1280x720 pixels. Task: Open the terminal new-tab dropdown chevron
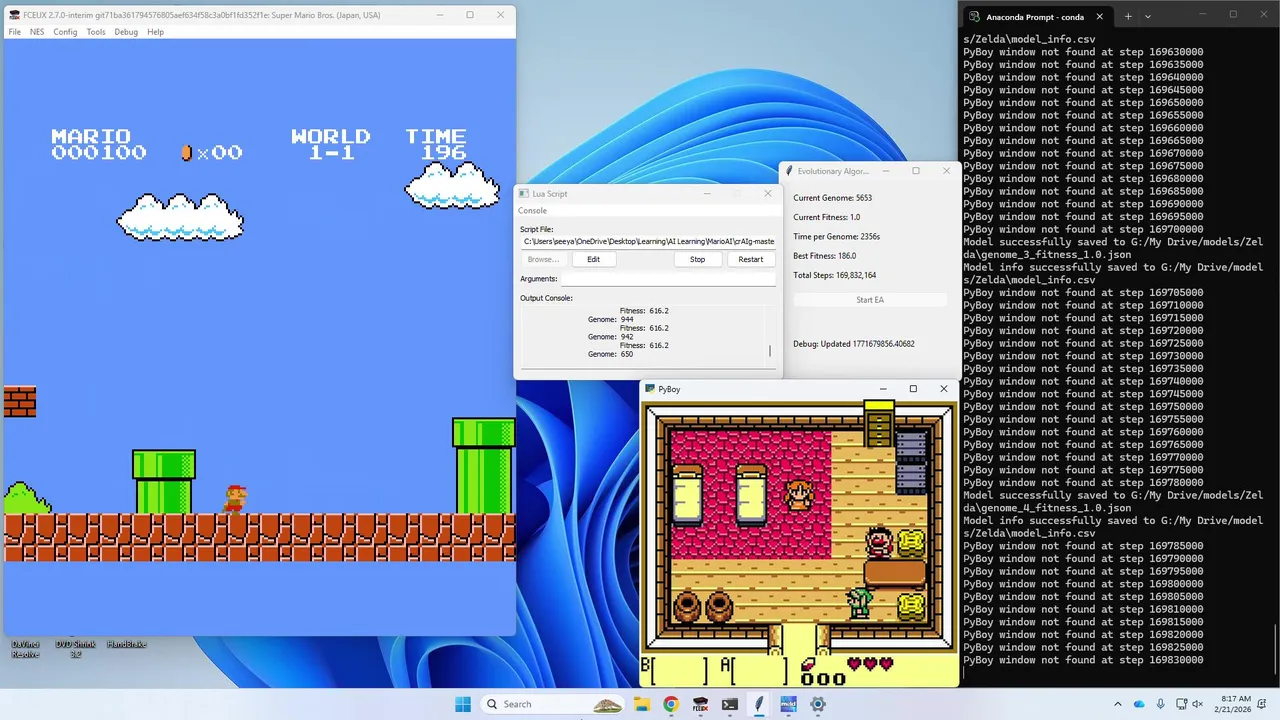click(1148, 16)
